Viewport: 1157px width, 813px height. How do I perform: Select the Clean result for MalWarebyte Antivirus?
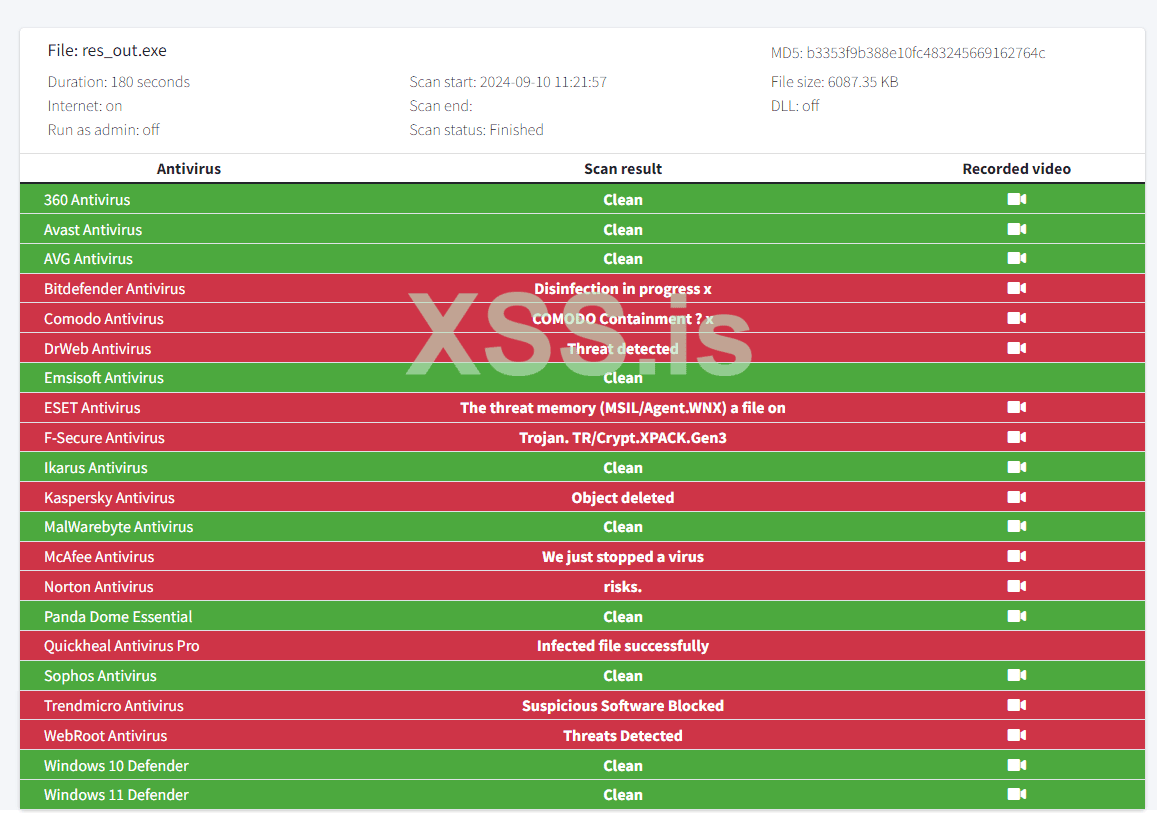pyautogui.click(x=623, y=527)
